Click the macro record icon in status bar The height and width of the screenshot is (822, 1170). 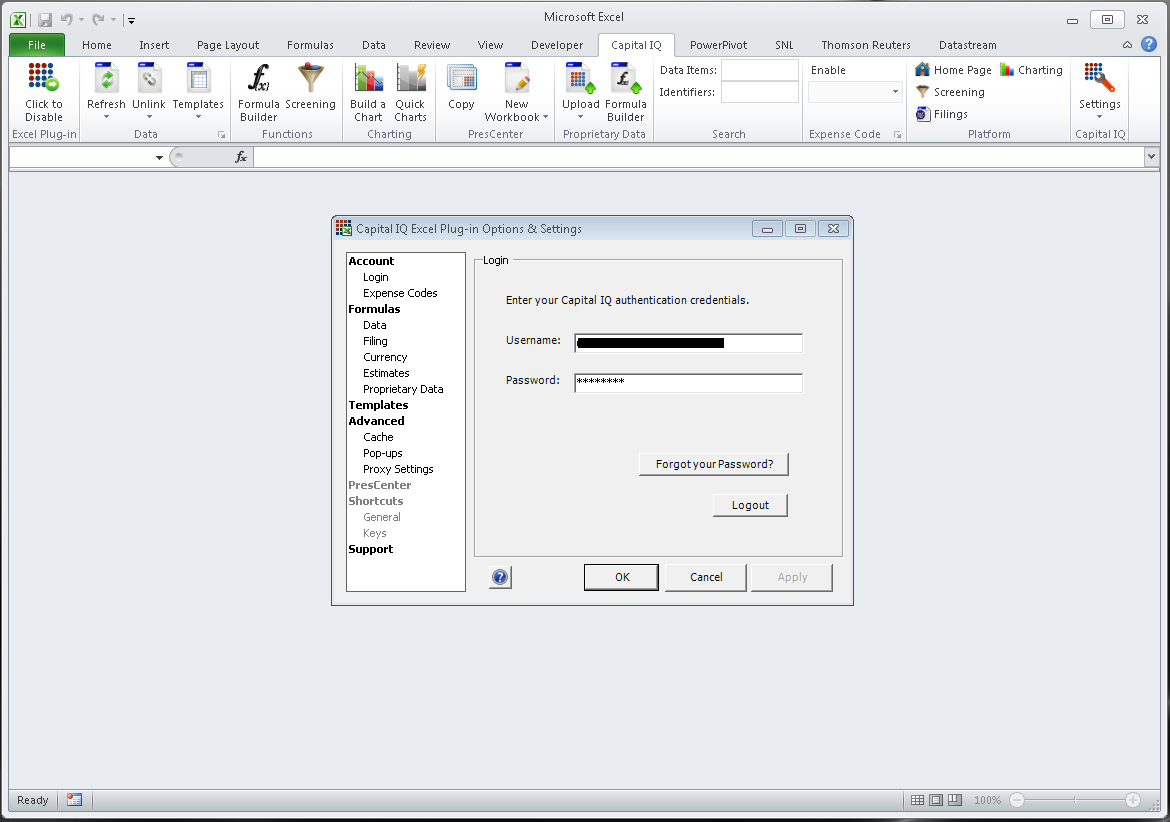[74, 800]
